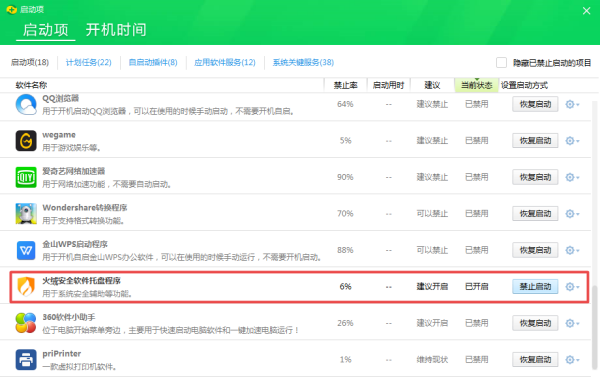Click 恢复启动 for Wondershare转换程序
600x378 pixels.
(x=535, y=213)
